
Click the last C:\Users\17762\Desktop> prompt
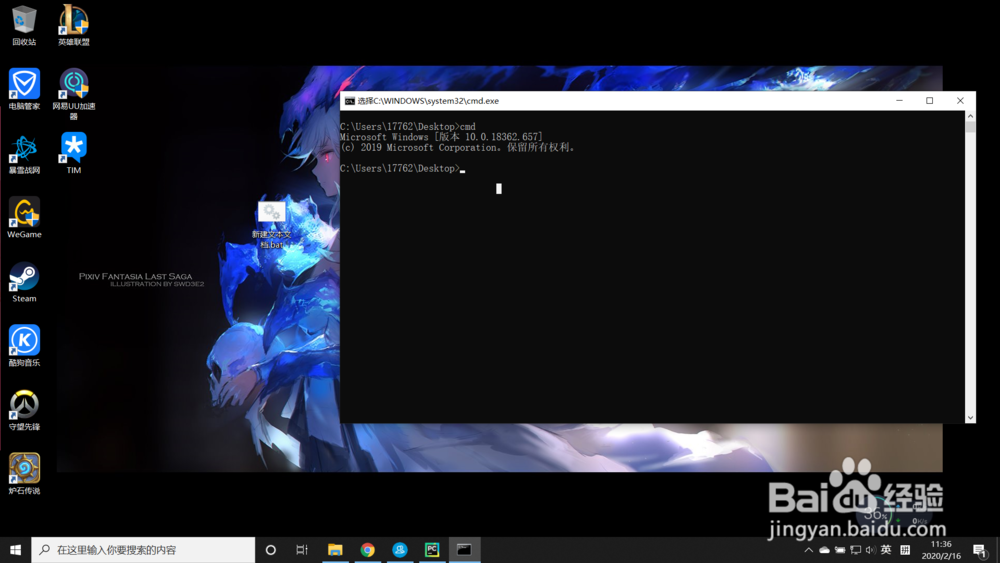[x=400, y=168]
